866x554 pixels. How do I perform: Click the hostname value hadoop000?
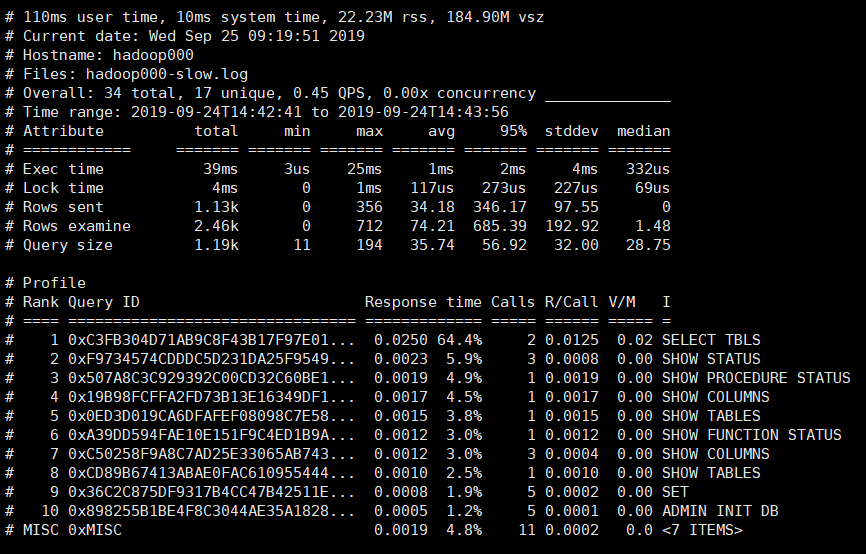point(153,55)
